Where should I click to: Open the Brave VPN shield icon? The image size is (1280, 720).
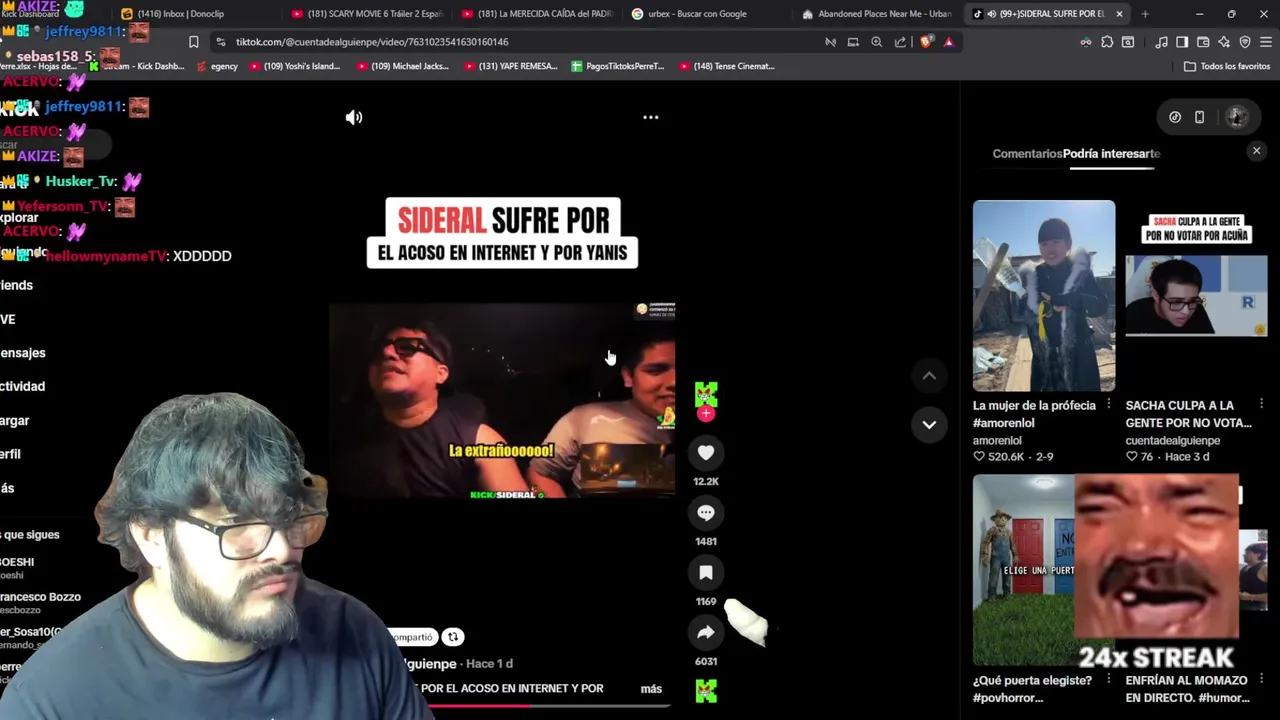pyautogui.click(x=1245, y=42)
